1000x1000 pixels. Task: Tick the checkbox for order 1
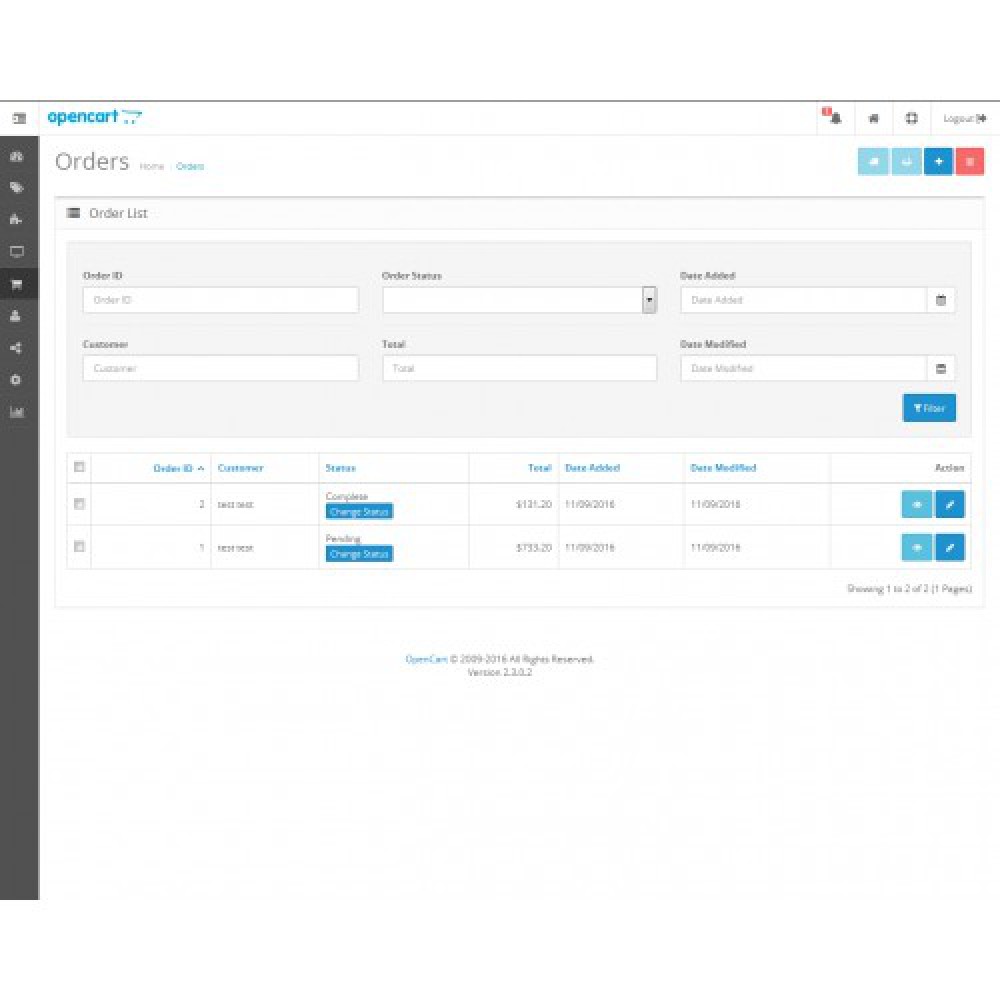(79, 544)
